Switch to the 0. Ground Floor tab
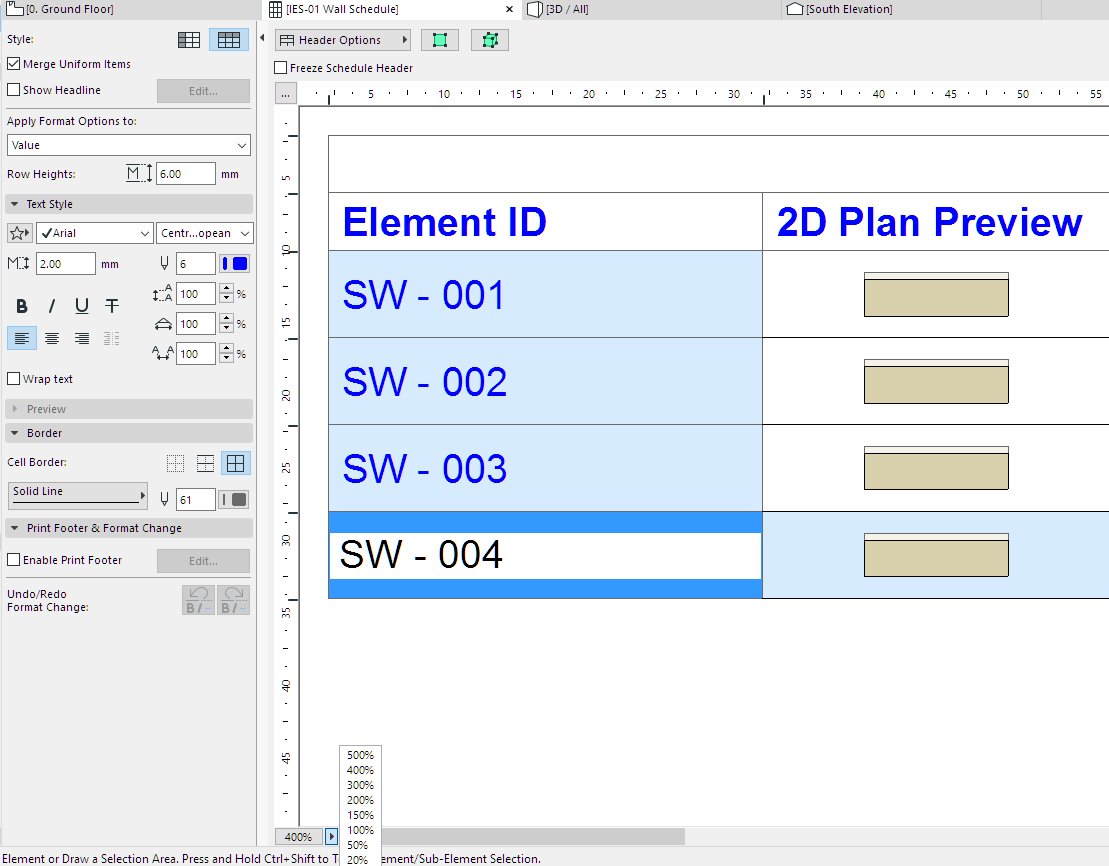Screen dimensions: 1109x866 pos(131,9)
